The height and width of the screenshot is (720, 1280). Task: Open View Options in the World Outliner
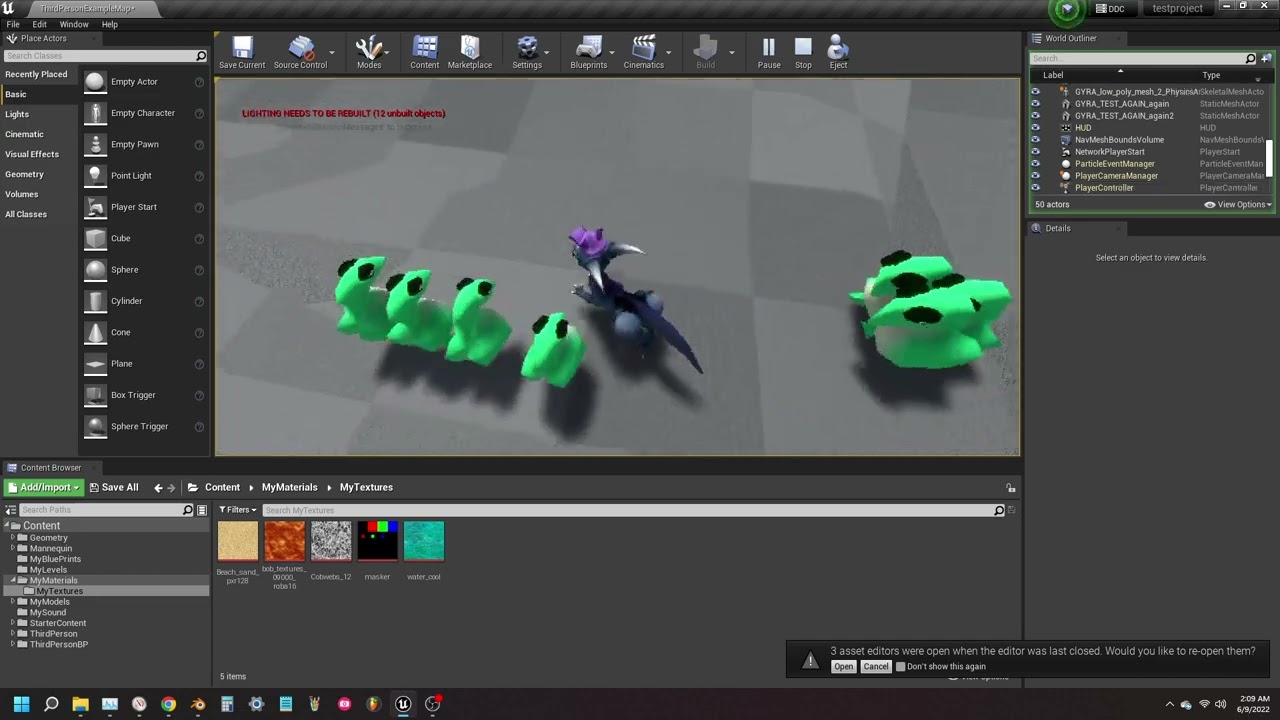(1238, 205)
